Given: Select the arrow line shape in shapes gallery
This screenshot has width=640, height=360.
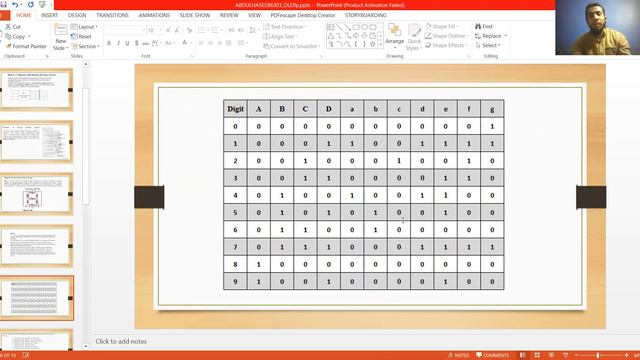Looking at the screenshot, I should [x=347, y=27].
